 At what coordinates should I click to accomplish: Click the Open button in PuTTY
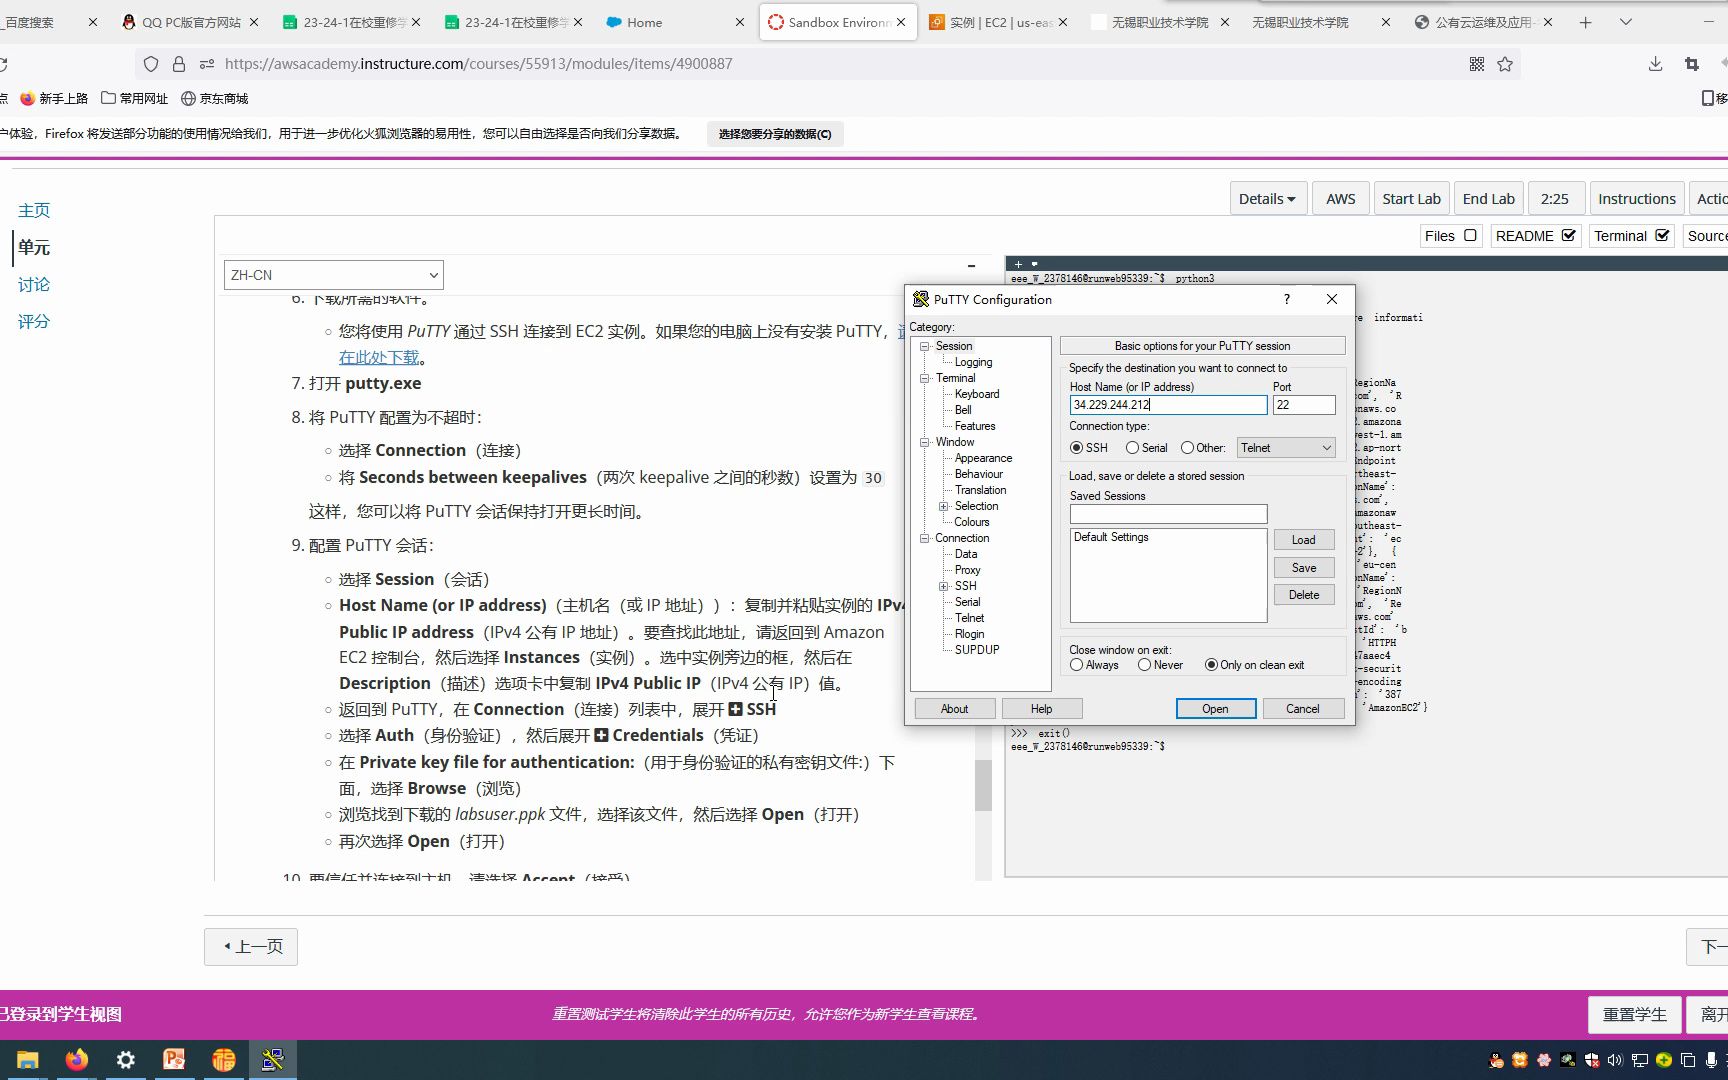(1215, 708)
